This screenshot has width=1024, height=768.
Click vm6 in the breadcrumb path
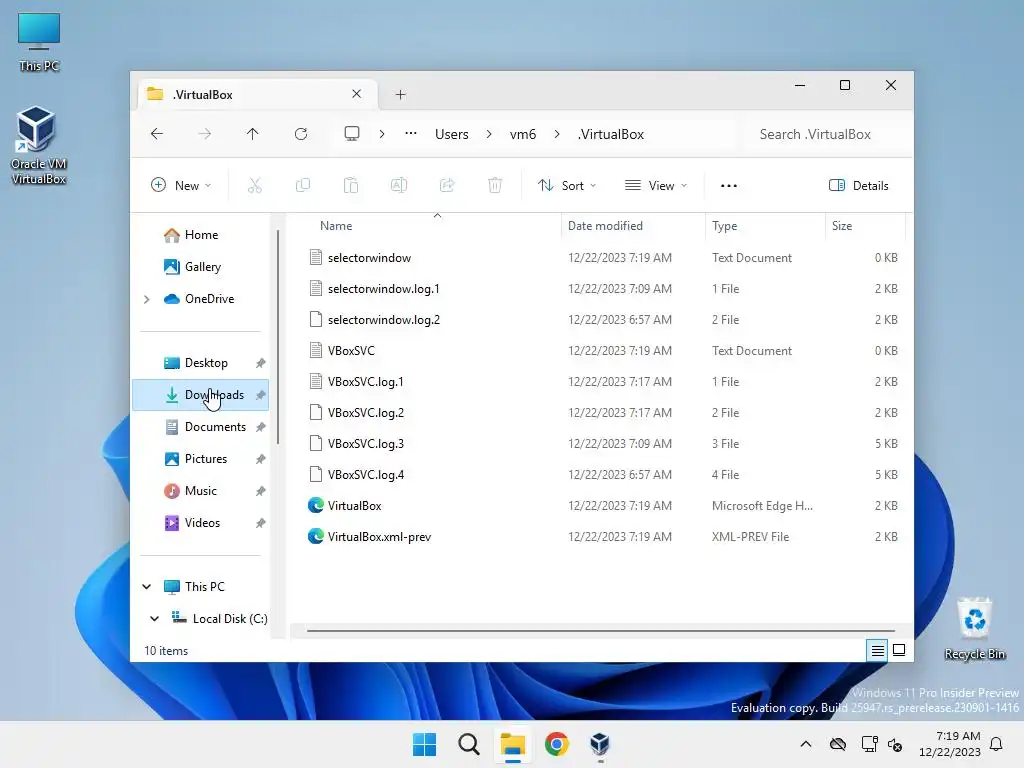522,134
